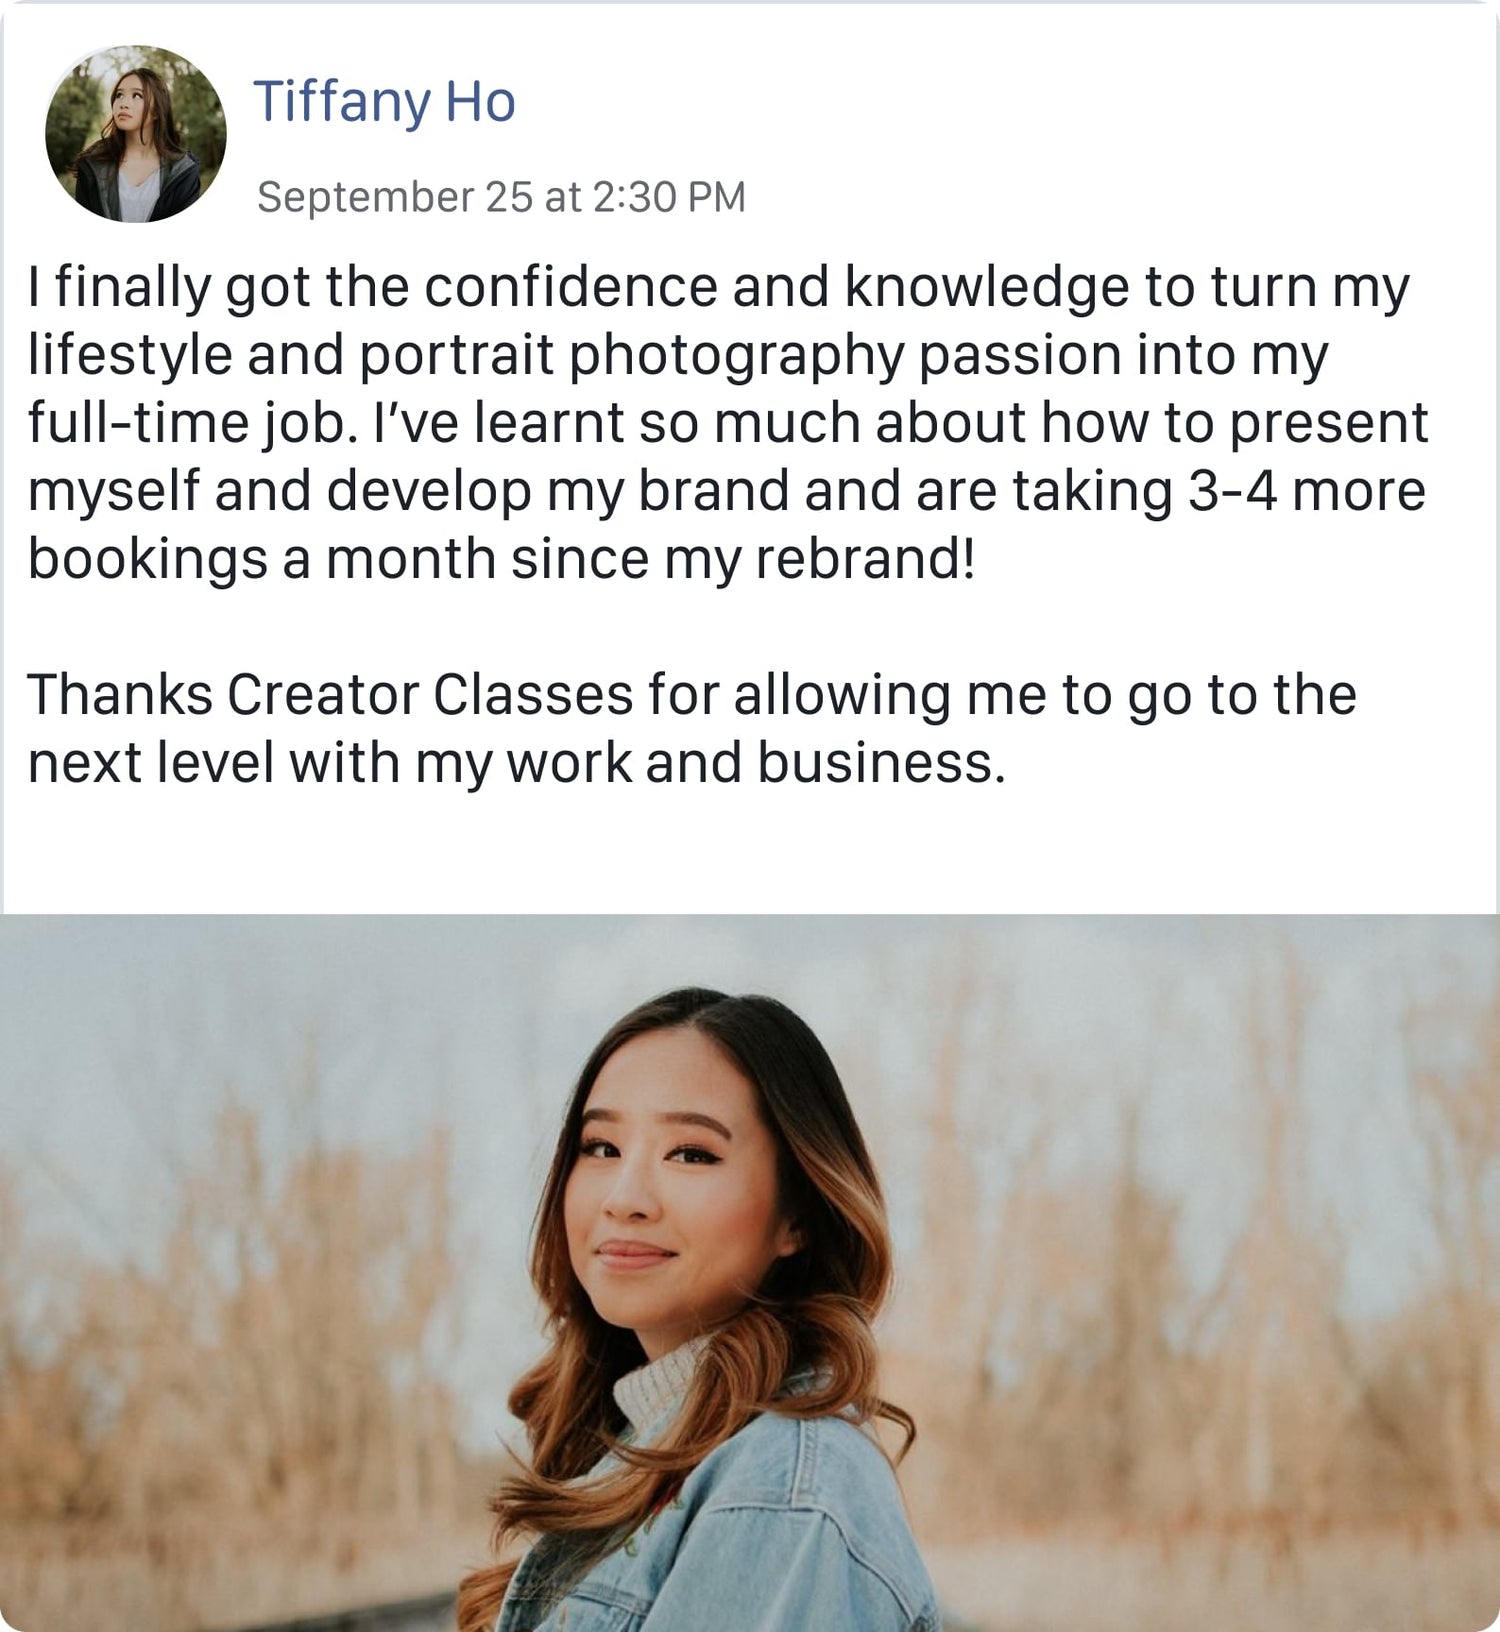Image resolution: width=1500 pixels, height=1632 pixels.
Task: Open the September 25 at 2:30 PM timestamp
Action: pyautogui.click(x=501, y=197)
